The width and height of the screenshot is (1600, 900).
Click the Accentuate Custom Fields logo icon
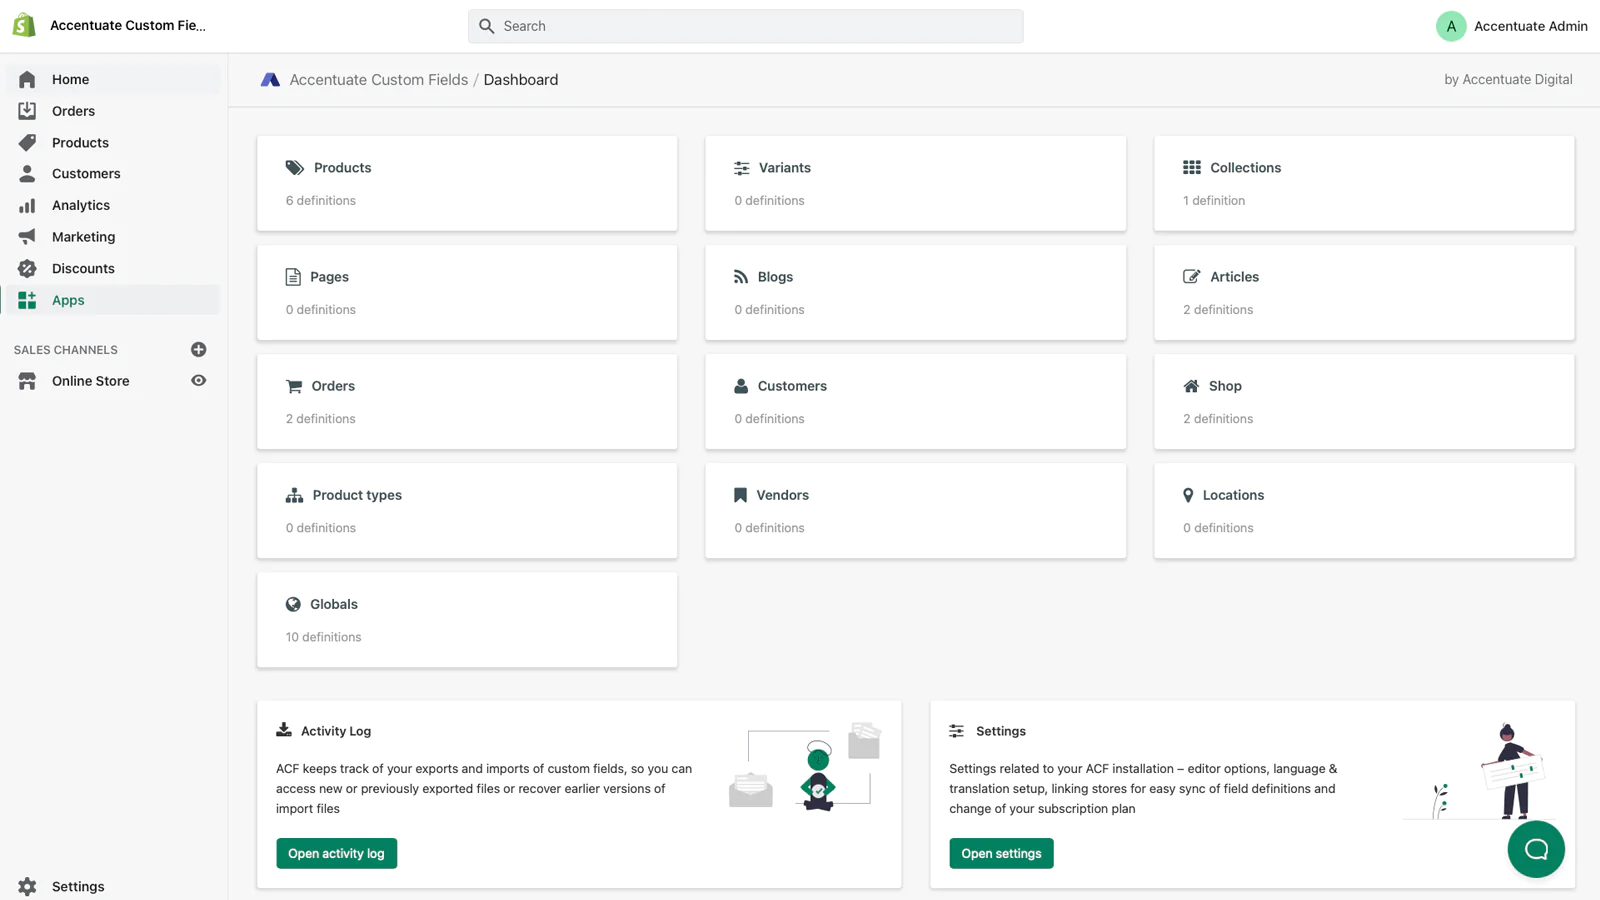point(270,80)
